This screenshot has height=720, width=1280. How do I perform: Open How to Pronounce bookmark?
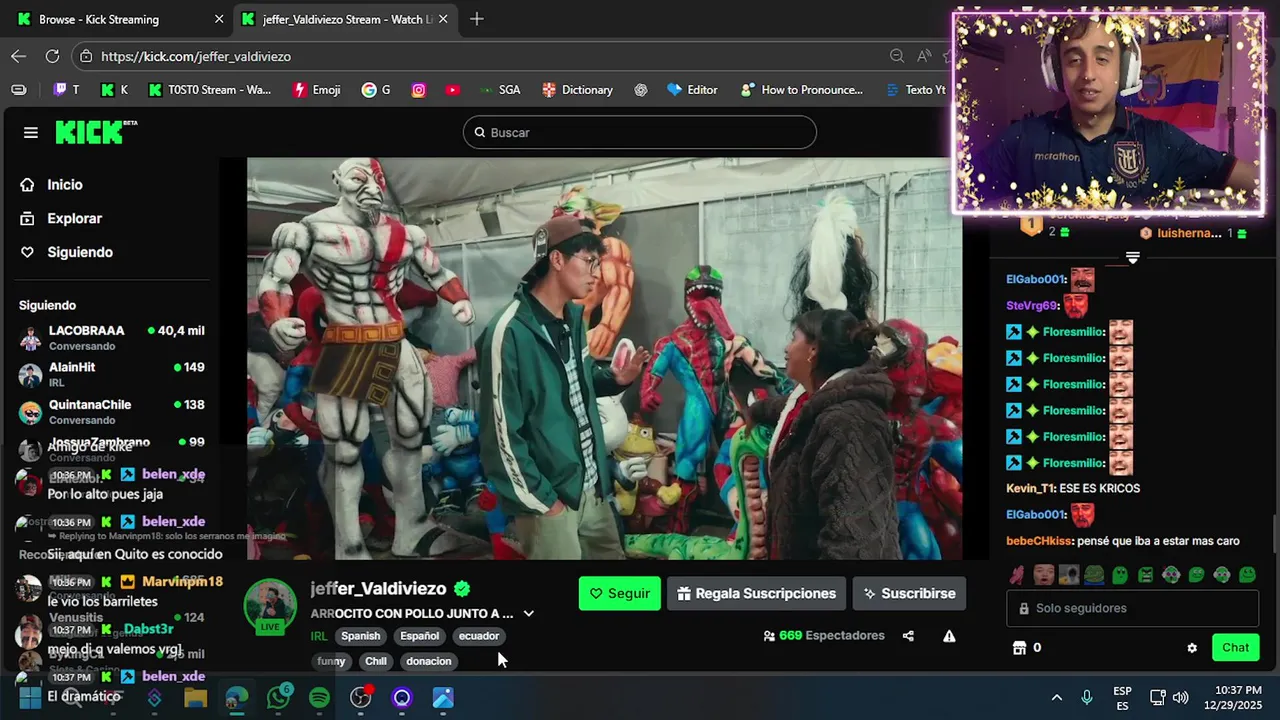tap(802, 90)
